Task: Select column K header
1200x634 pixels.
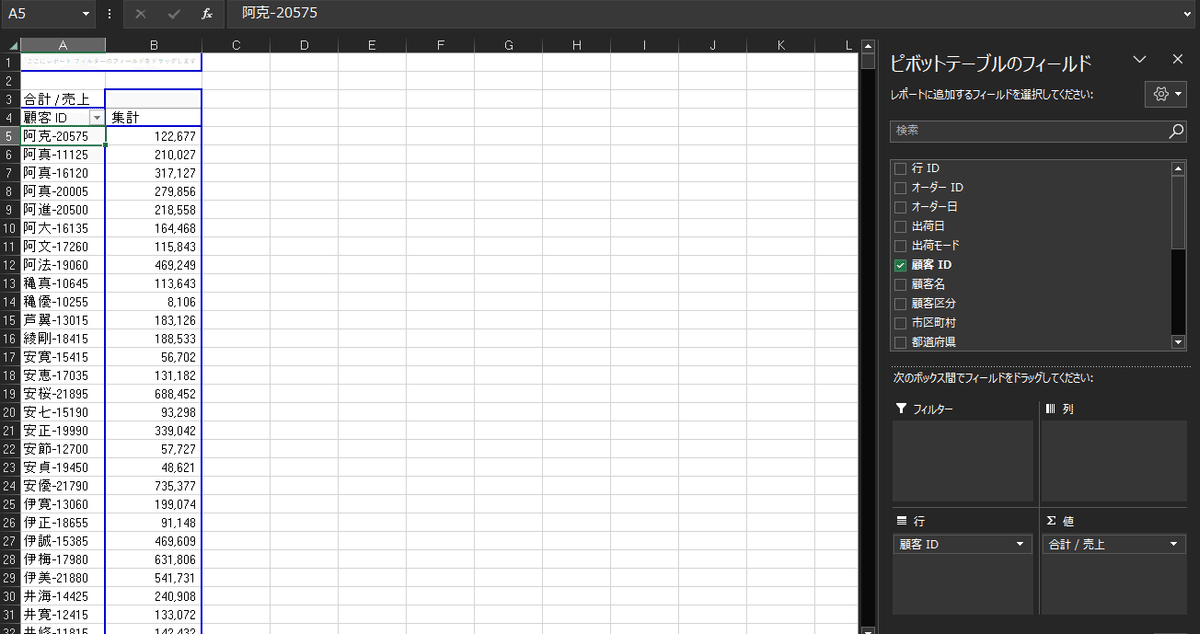Action: point(781,45)
